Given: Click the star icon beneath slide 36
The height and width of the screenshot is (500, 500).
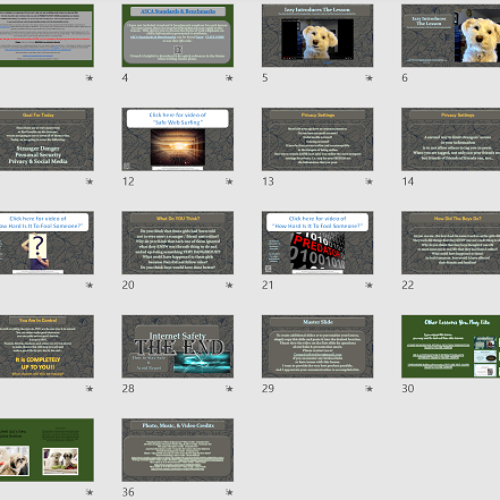Looking at the screenshot, I should (x=229, y=492).
